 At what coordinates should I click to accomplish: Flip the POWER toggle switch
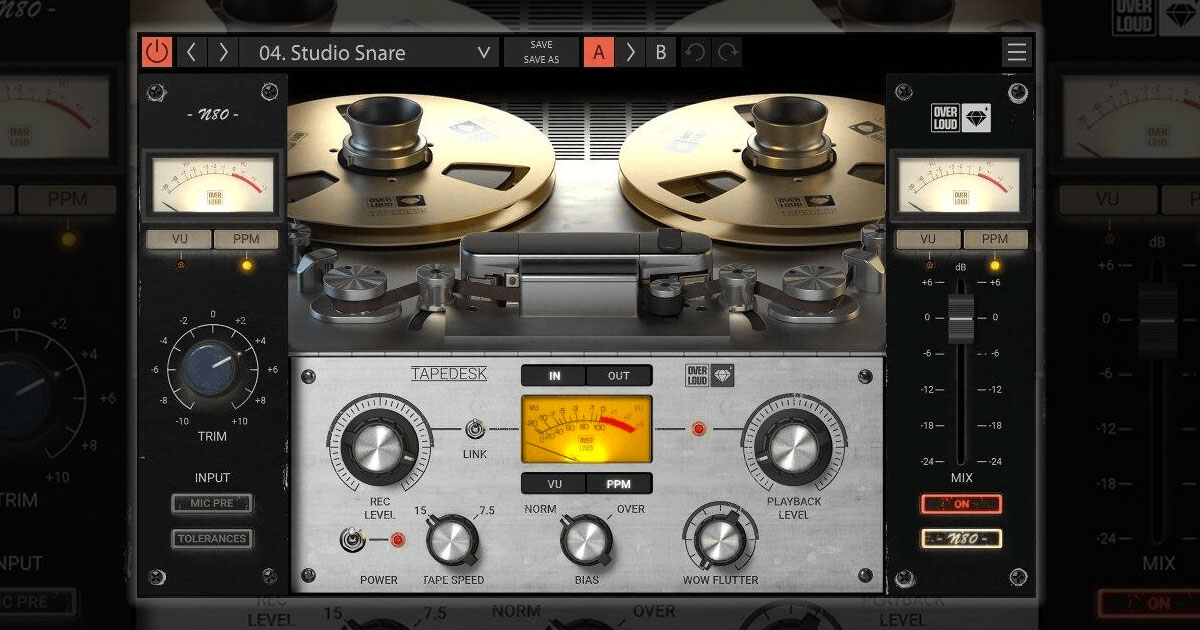tap(351, 540)
